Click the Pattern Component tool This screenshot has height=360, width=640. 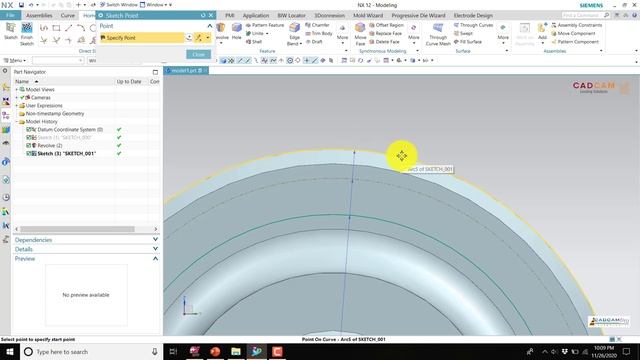(575, 42)
